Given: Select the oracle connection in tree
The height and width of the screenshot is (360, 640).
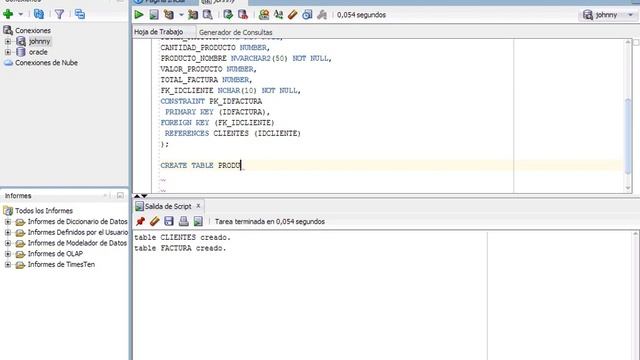Looking at the screenshot, I should [38, 52].
